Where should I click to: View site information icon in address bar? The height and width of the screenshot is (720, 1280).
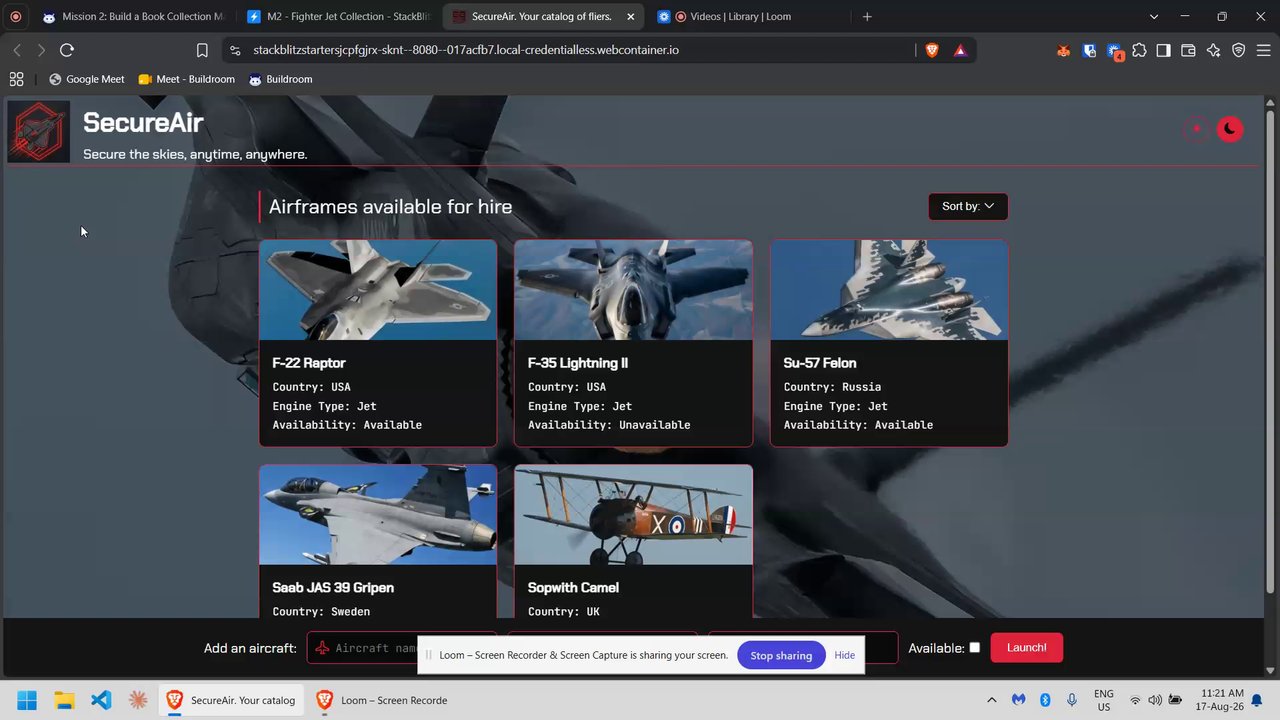tap(234, 50)
